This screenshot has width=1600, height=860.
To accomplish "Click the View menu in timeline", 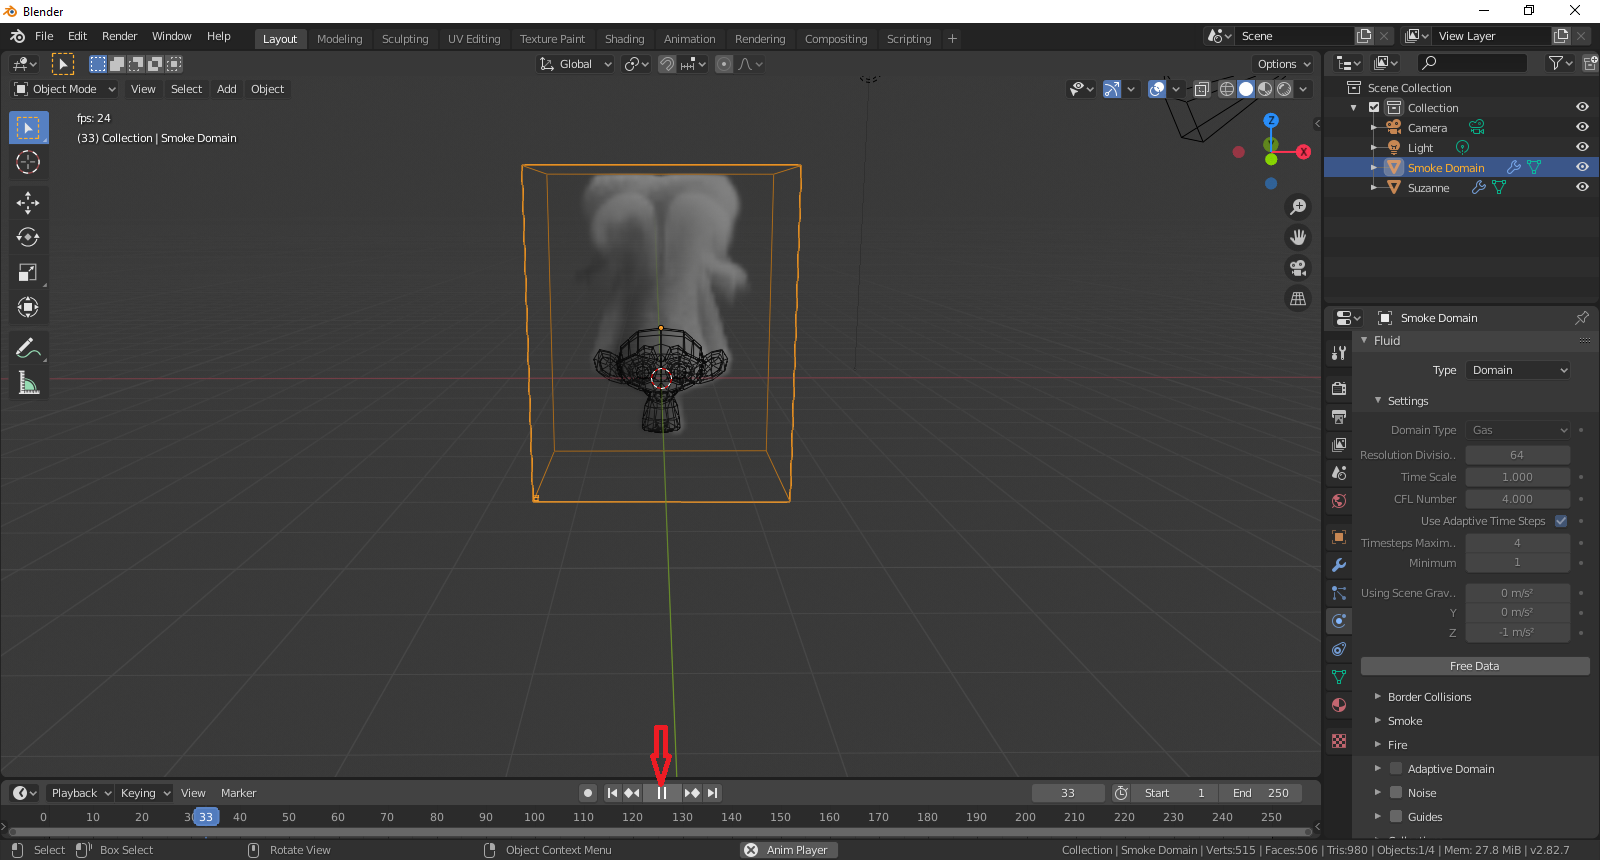I will tap(193, 793).
